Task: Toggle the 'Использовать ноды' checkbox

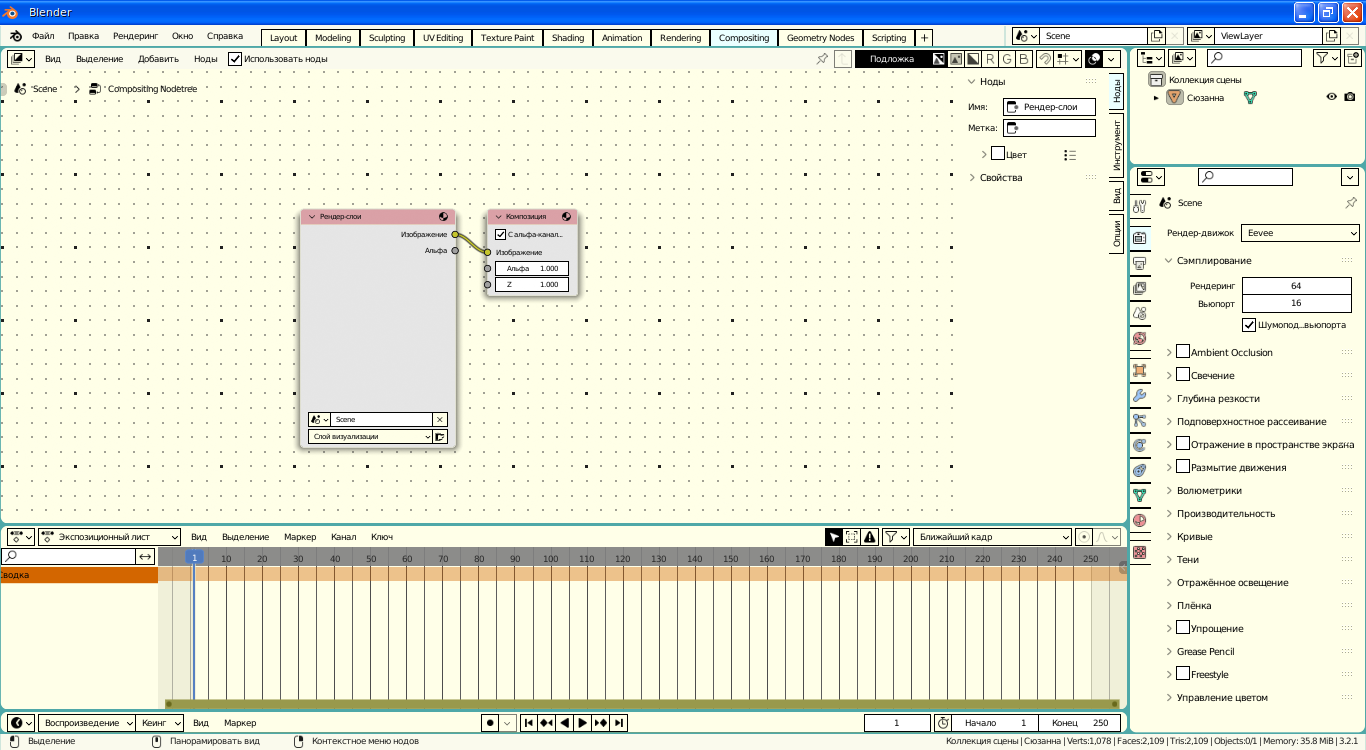Action: [x=235, y=59]
